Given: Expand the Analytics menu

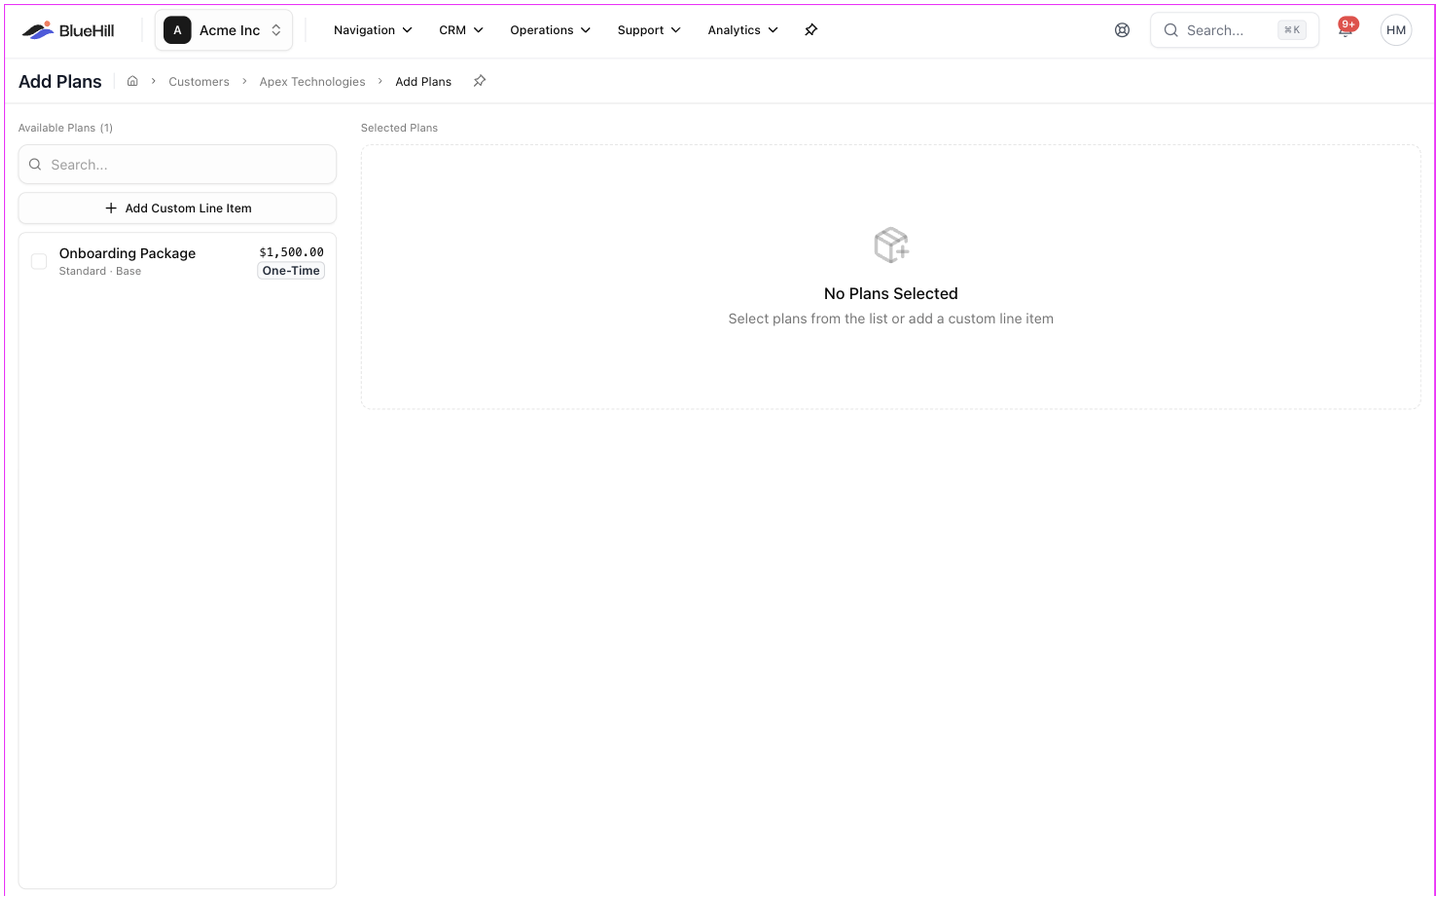Looking at the screenshot, I should pos(743,30).
